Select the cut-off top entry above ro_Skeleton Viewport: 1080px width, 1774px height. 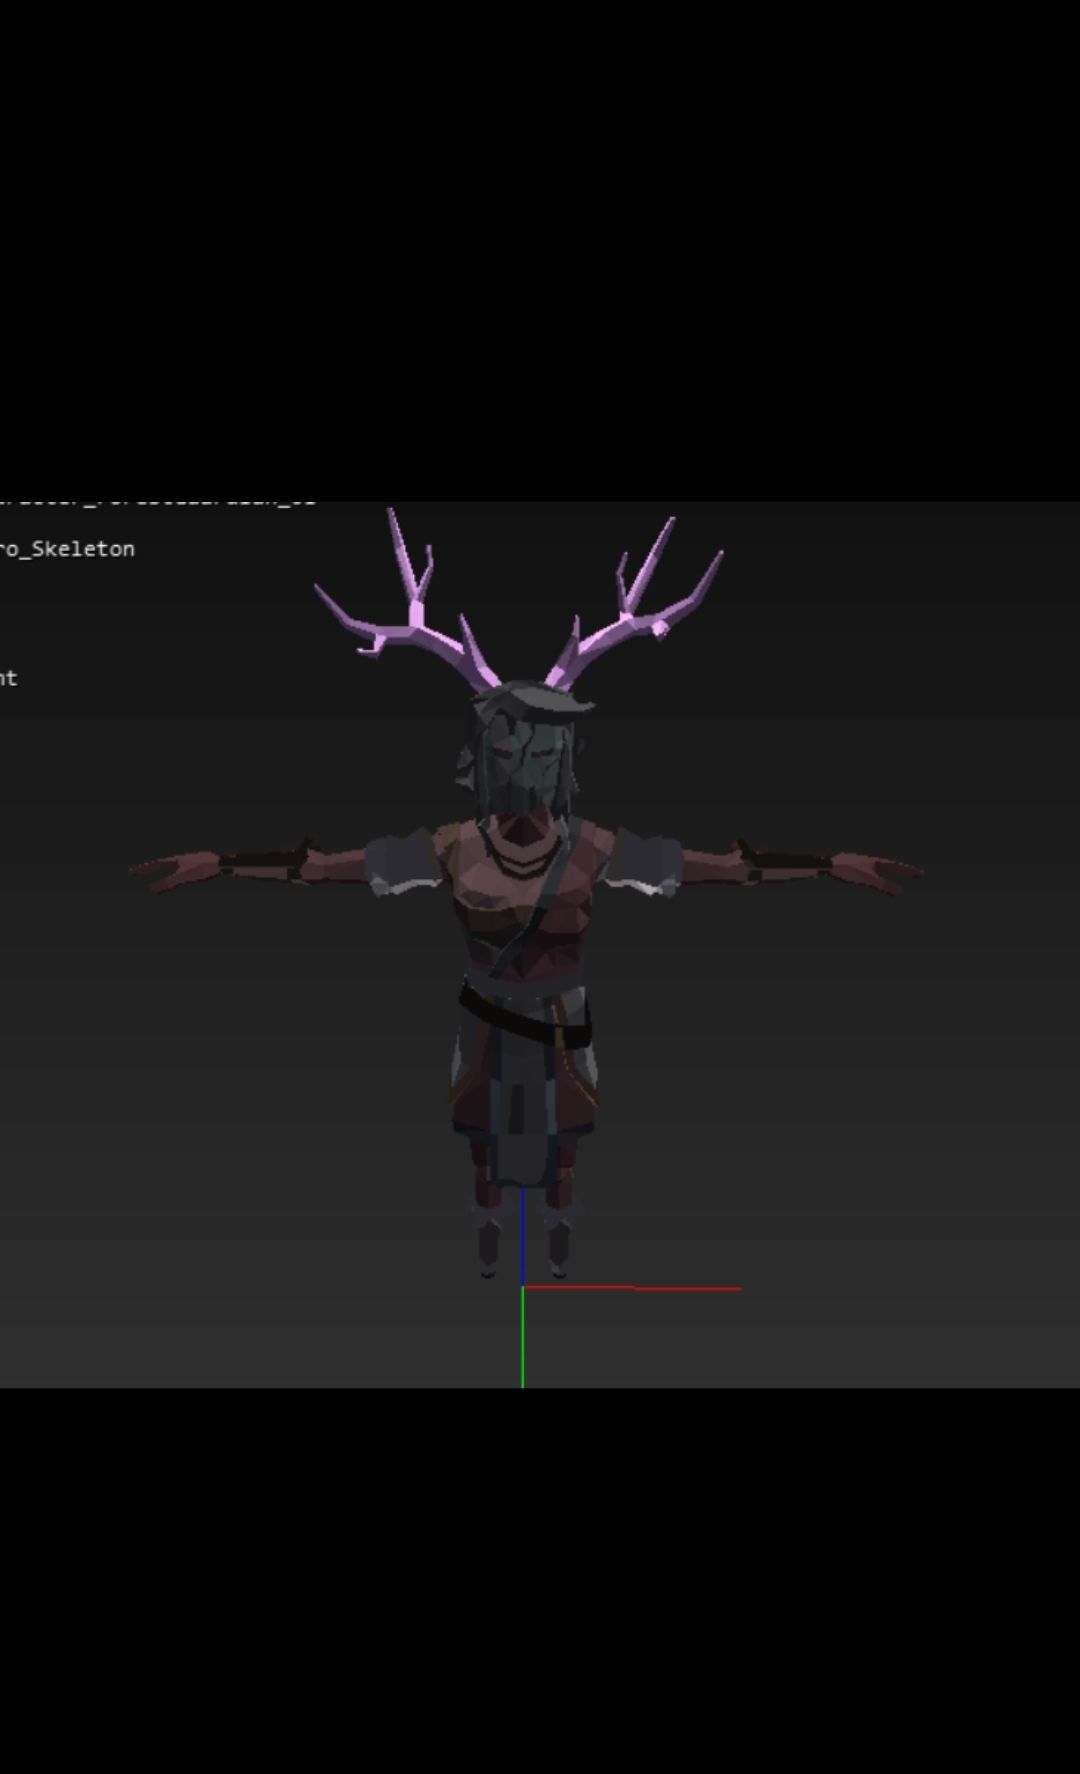click(x=157, y=501)
